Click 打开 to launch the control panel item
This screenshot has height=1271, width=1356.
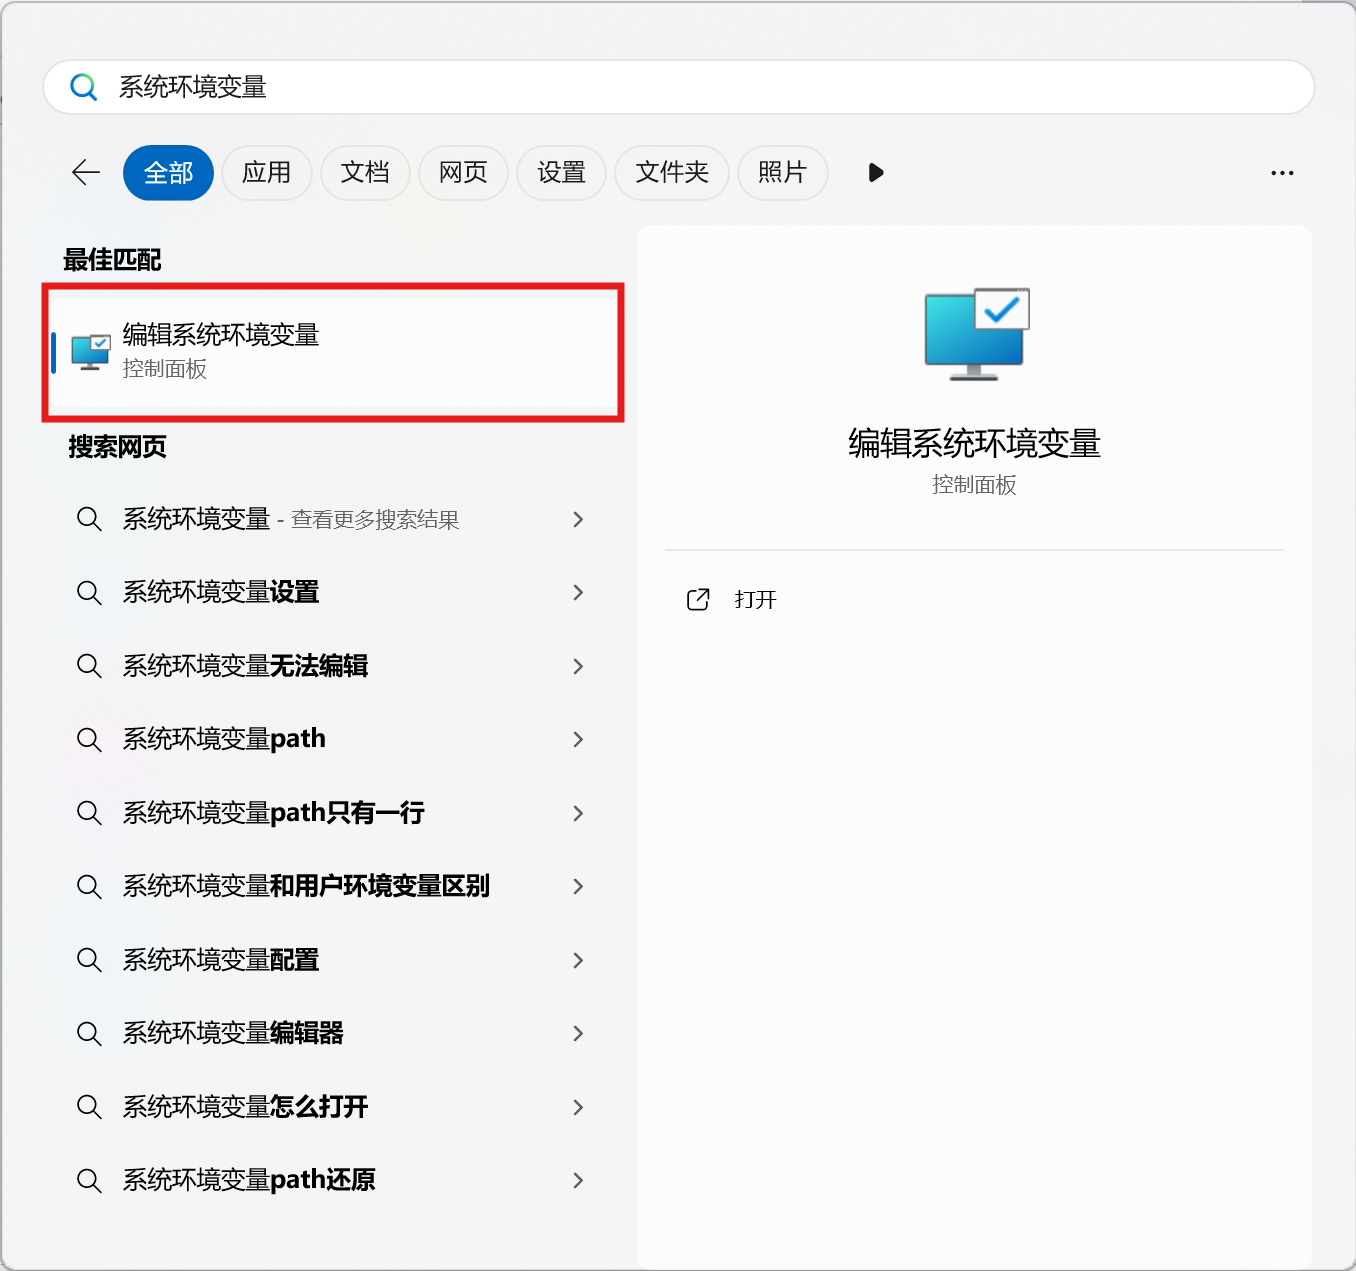[755, 599]
